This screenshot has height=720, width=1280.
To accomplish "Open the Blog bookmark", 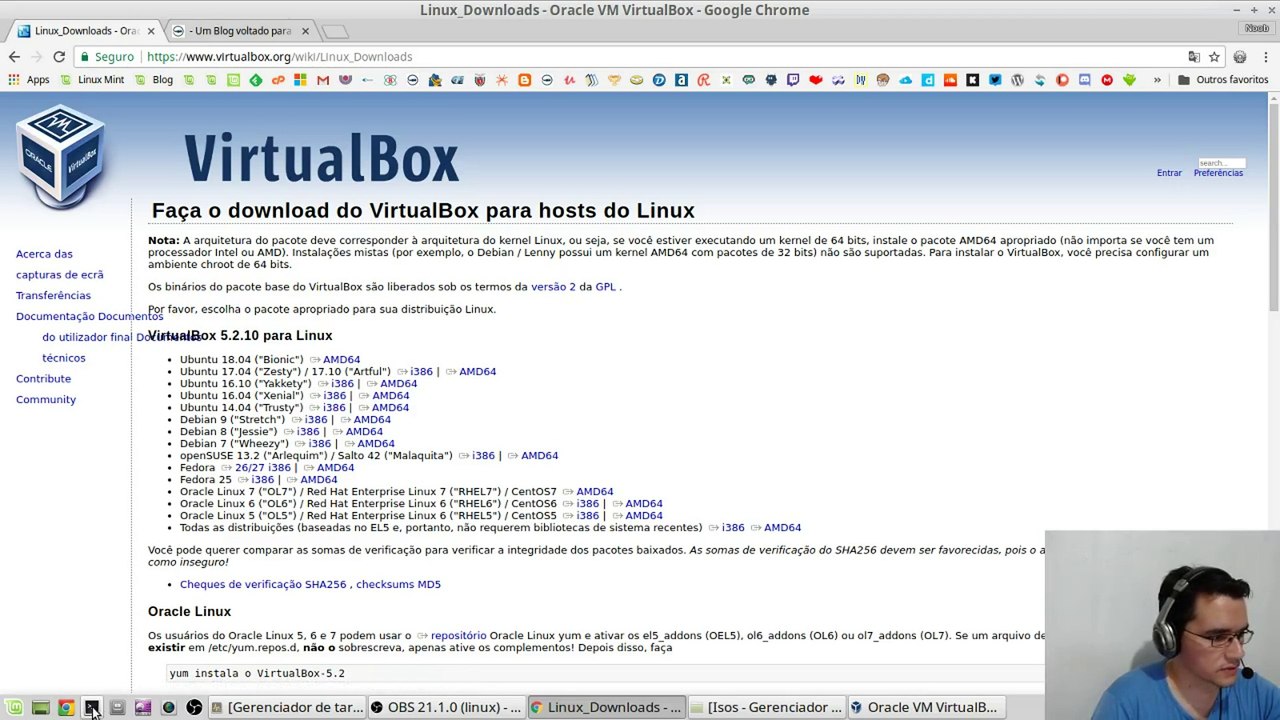I will [x=154, y=80].
